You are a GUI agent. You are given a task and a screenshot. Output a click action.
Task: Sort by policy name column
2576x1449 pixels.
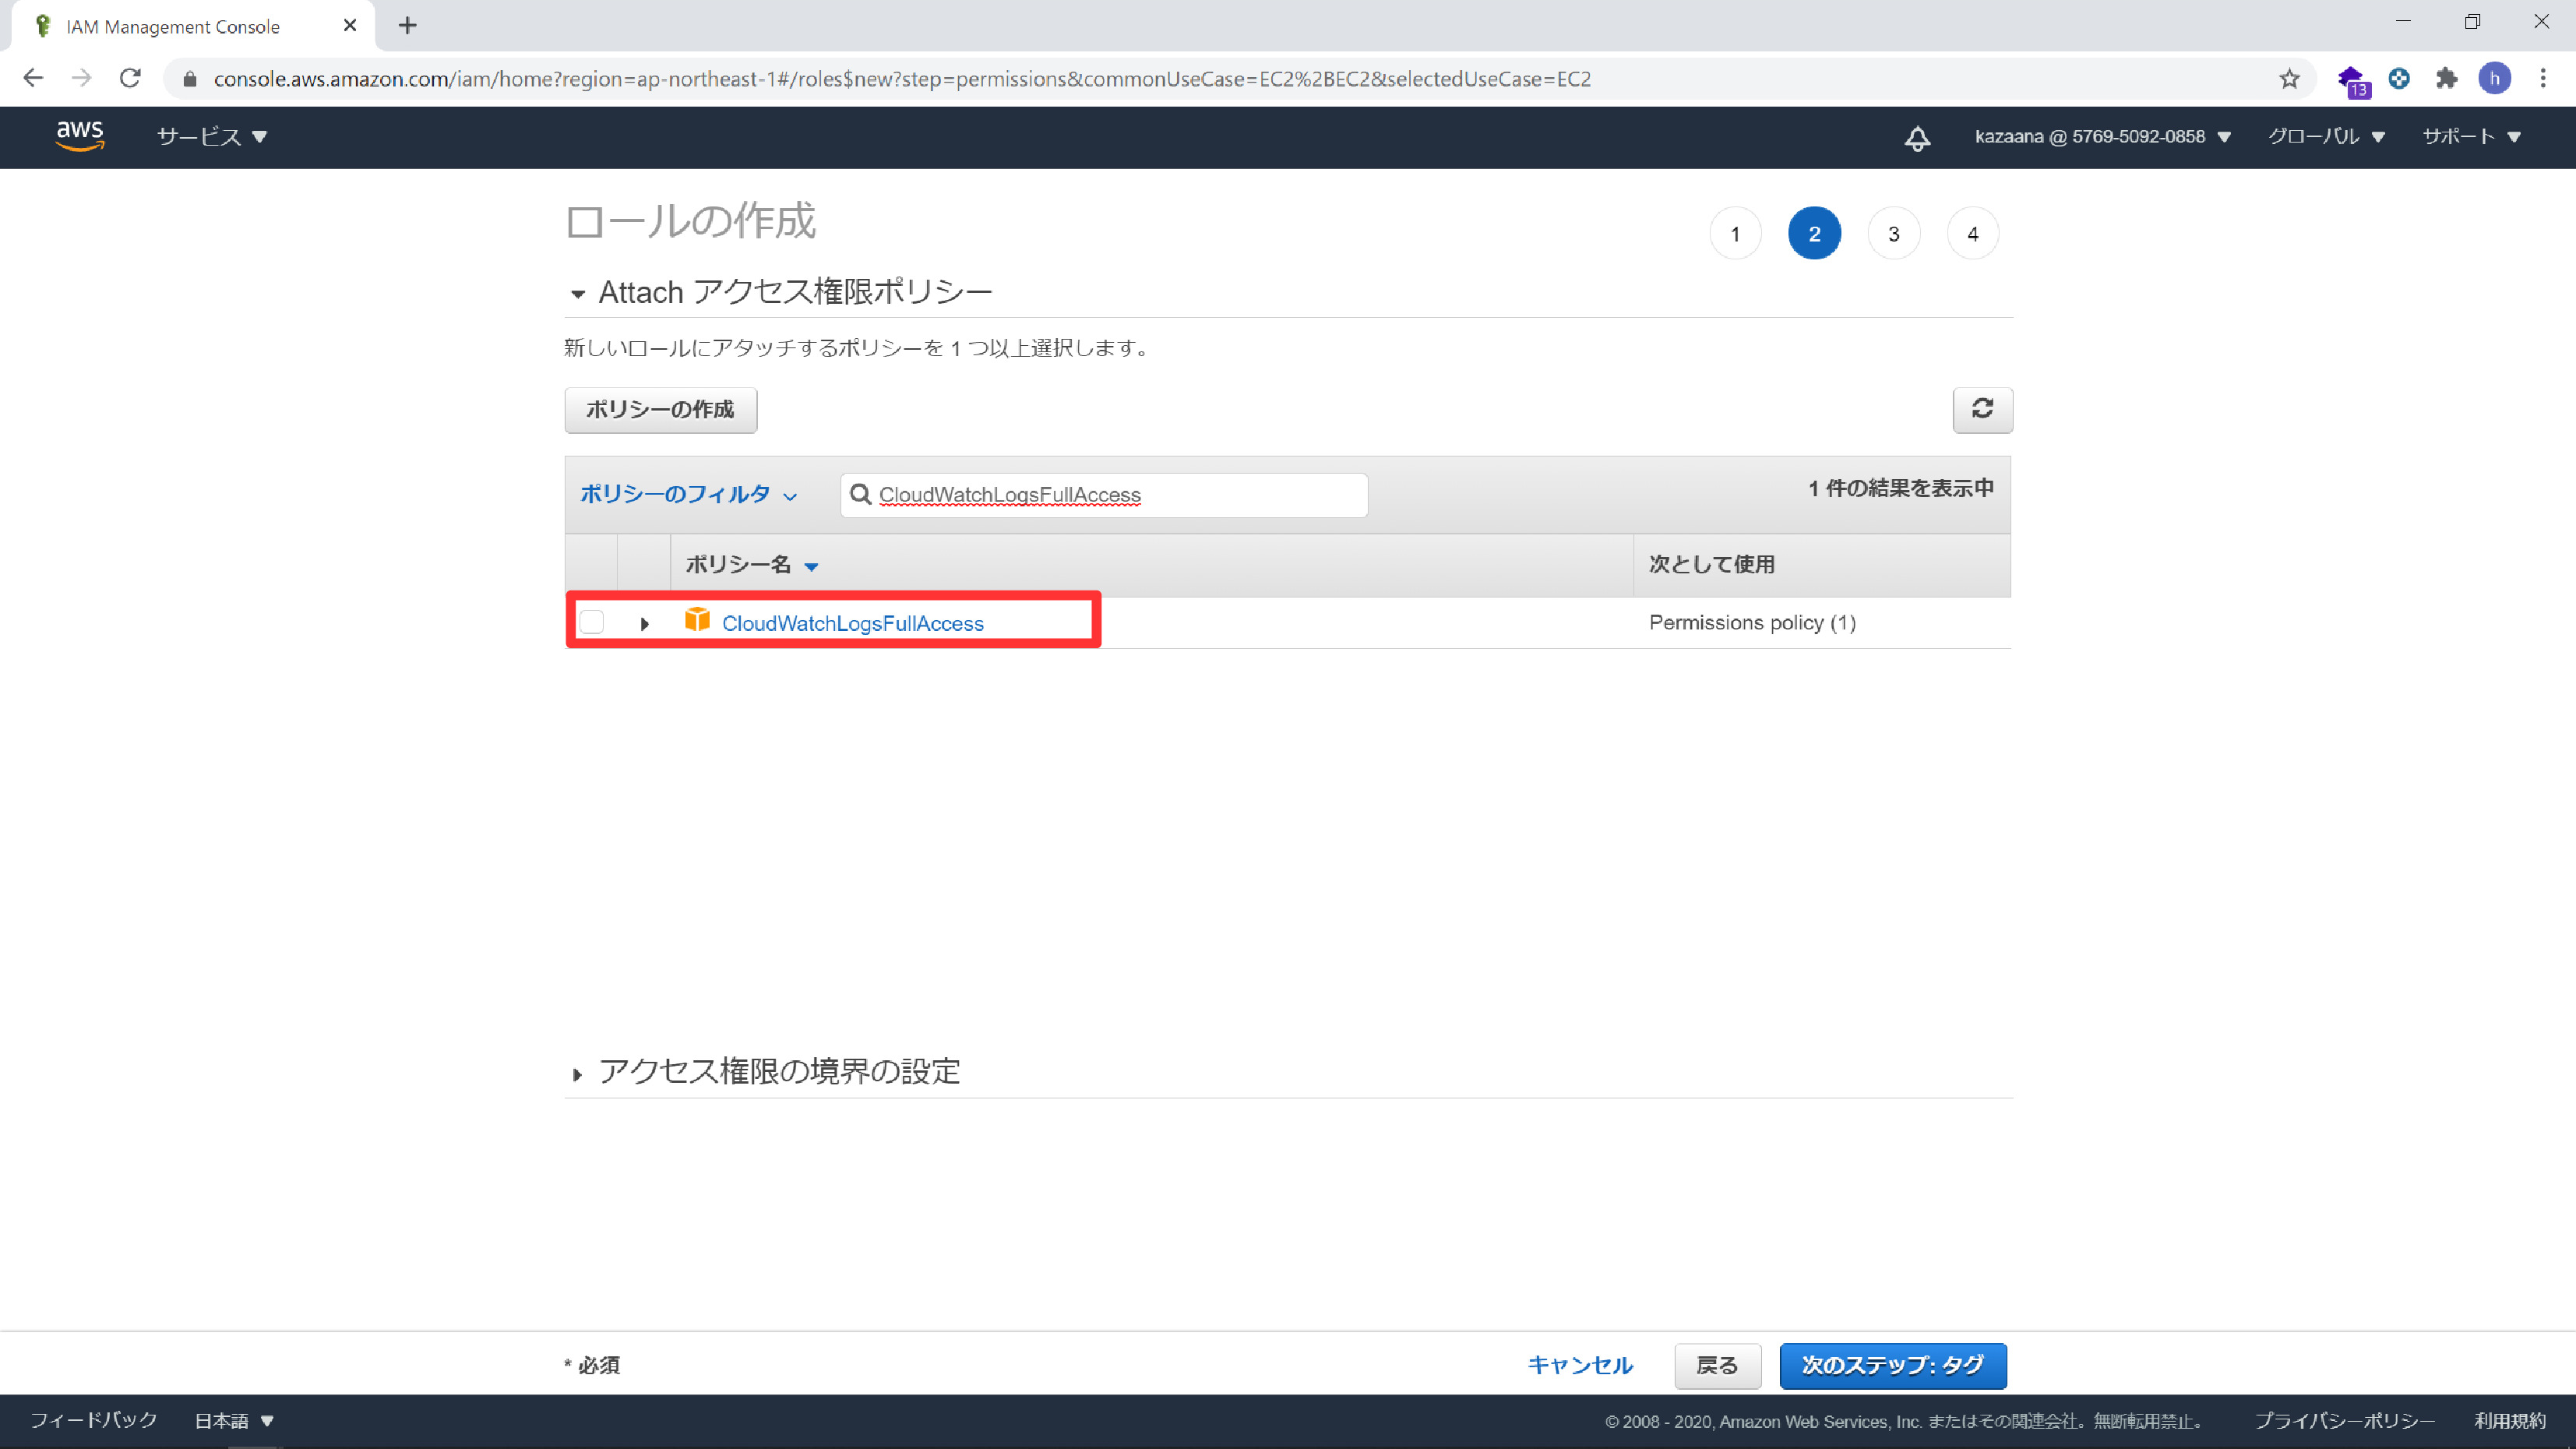click(x=752, y=565)
